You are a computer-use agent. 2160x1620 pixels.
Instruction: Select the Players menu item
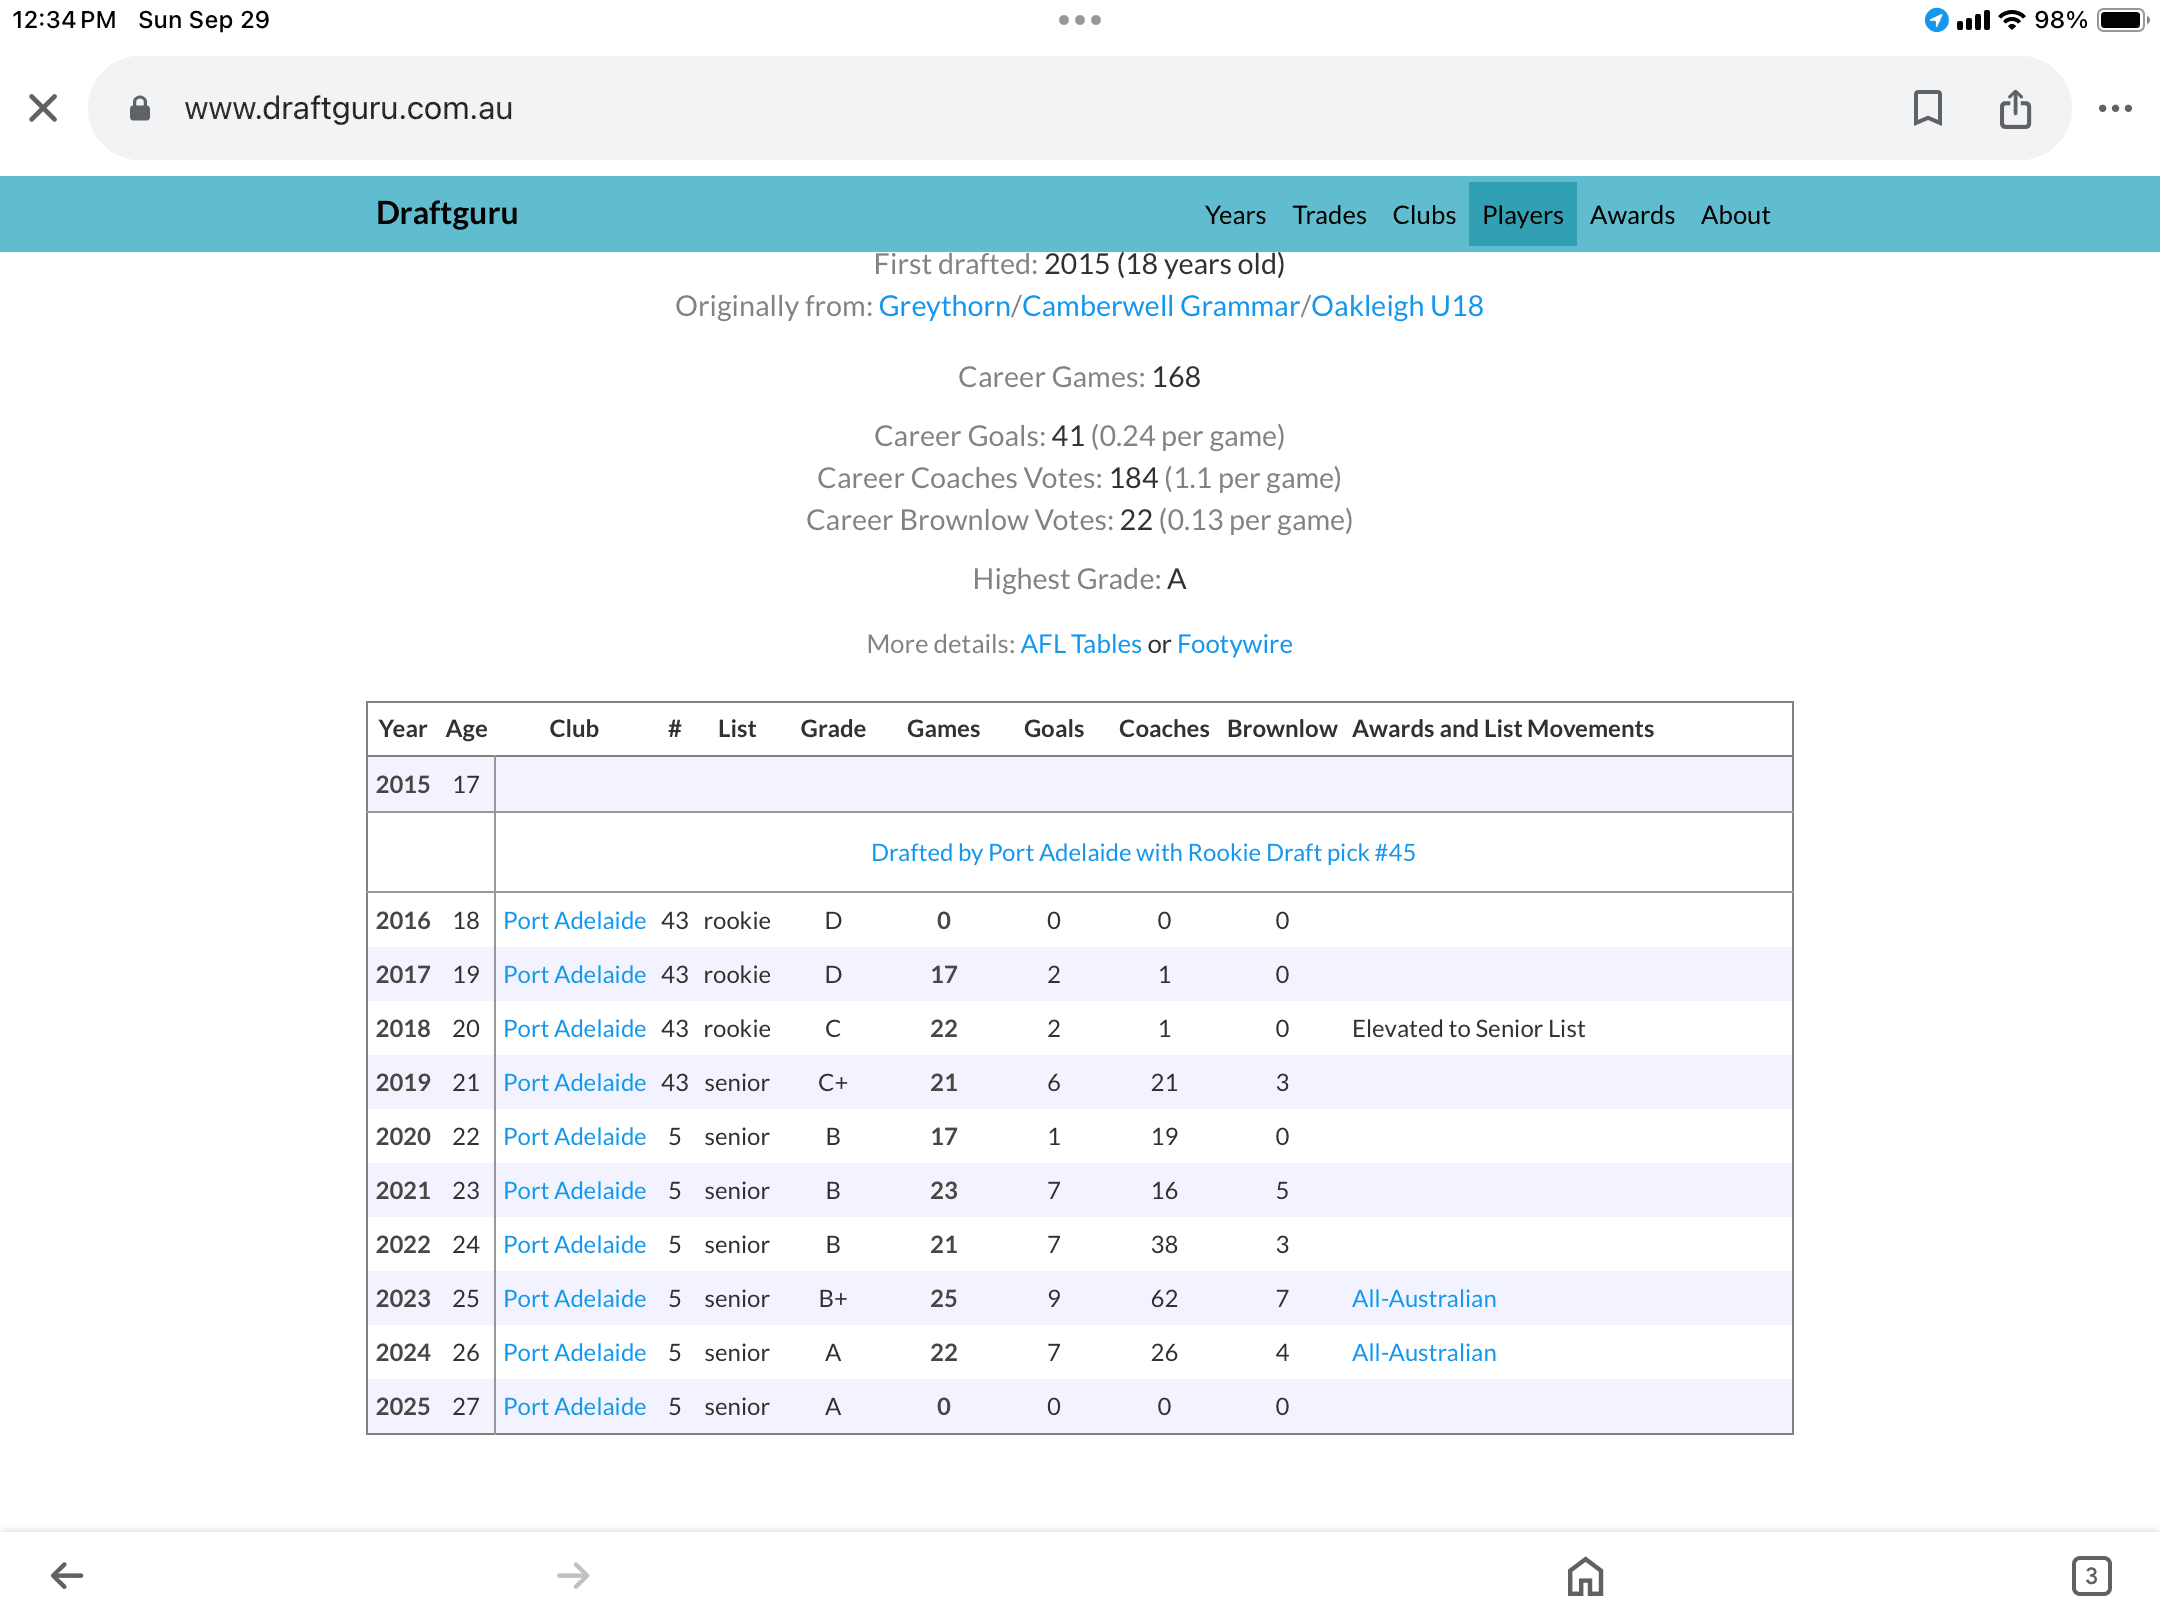pos(1522,215)
